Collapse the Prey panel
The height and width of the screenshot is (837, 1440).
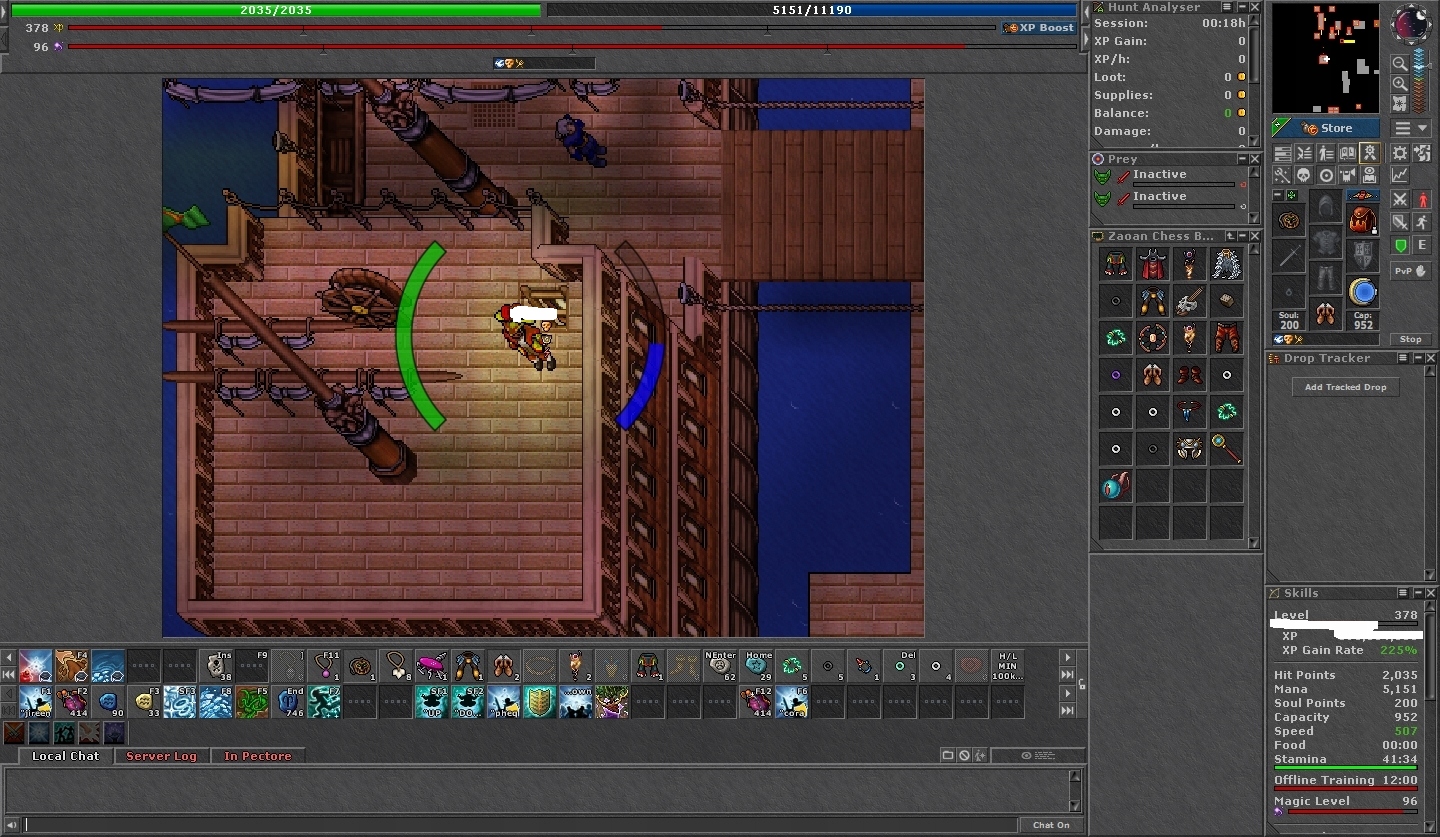point(1241,159)
